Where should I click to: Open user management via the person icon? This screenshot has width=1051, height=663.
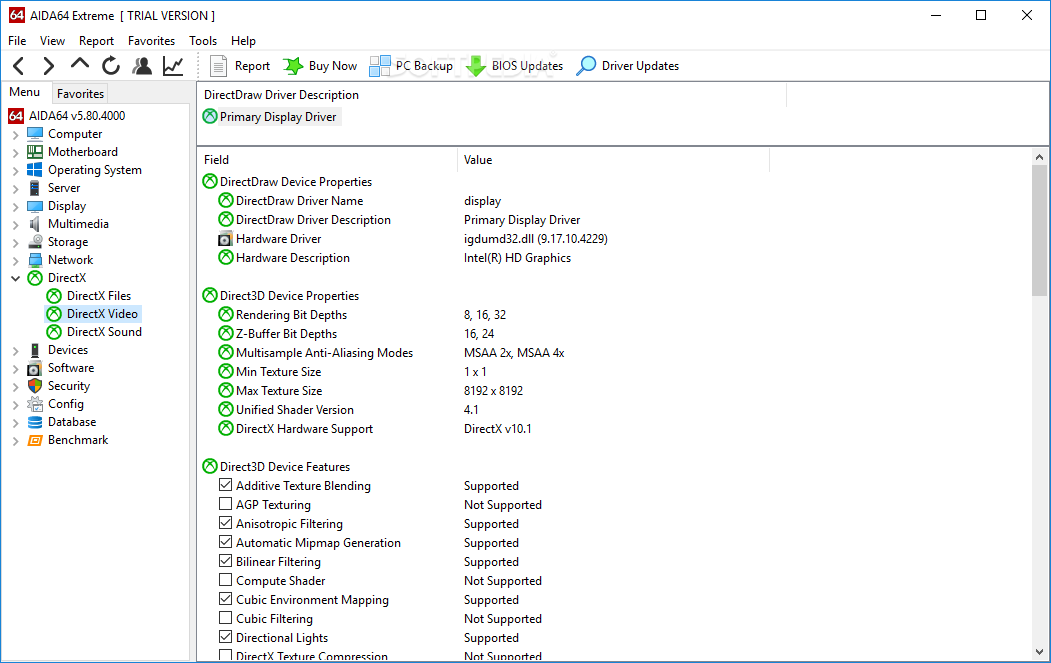pos(141,66)
